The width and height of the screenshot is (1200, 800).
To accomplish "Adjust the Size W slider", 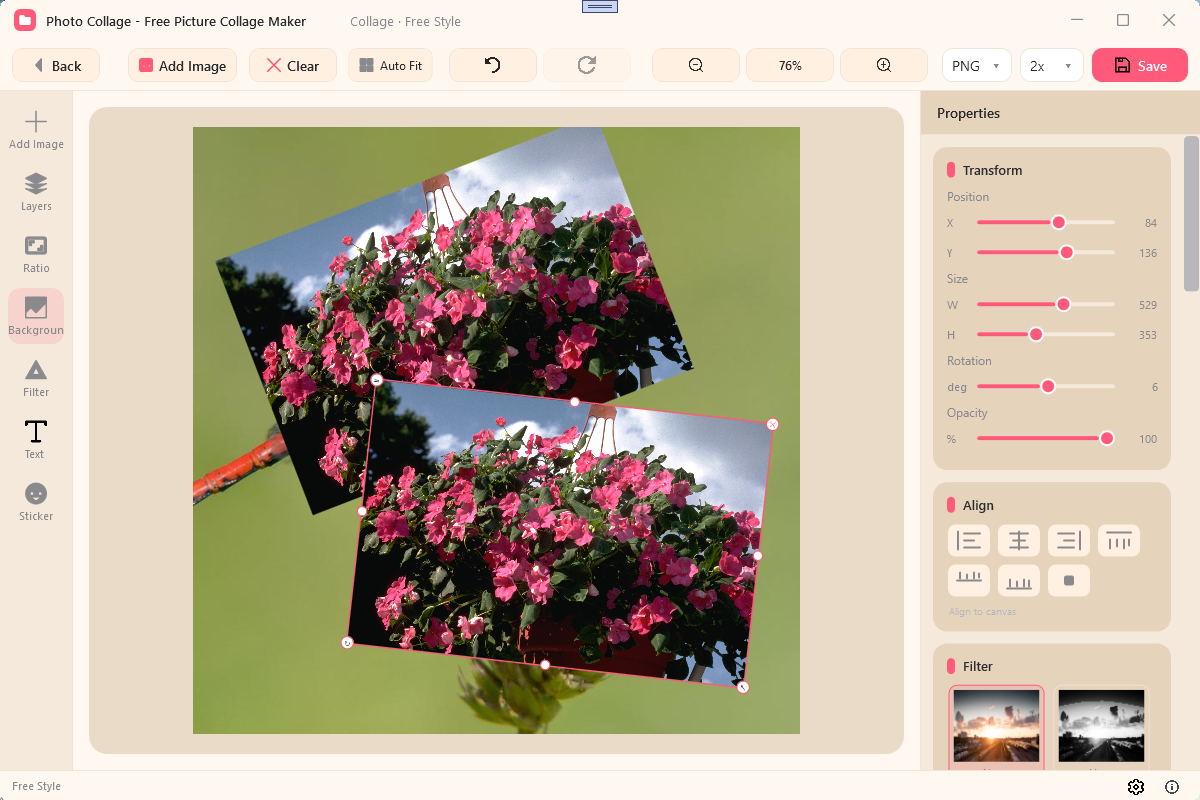I will pyautogui.click(x=1045, y=305).
